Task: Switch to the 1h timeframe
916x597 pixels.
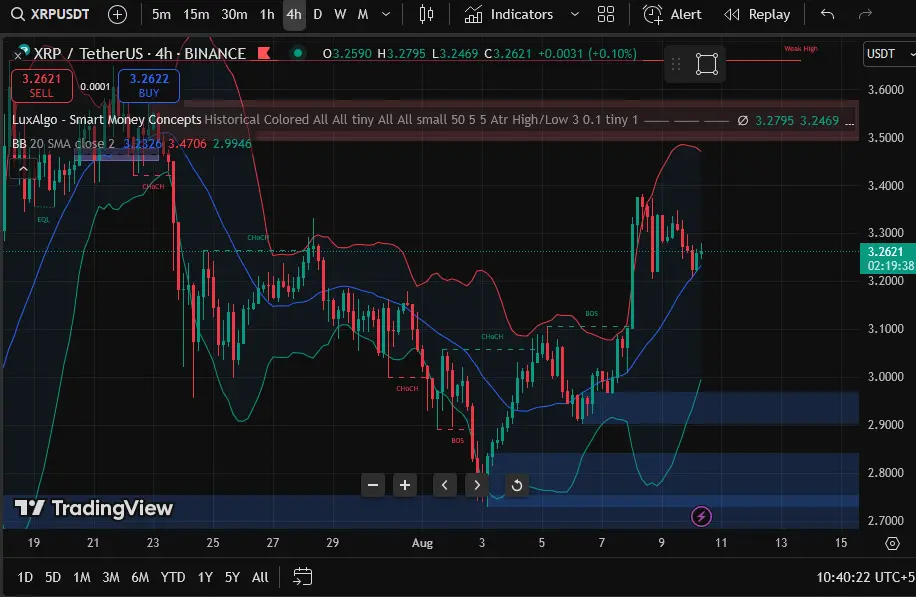Action: (267, 15)
